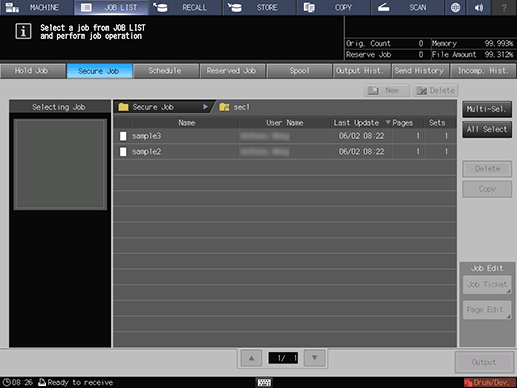Click the All Select button
Screen dimensions: 517x388
point(487,129)
